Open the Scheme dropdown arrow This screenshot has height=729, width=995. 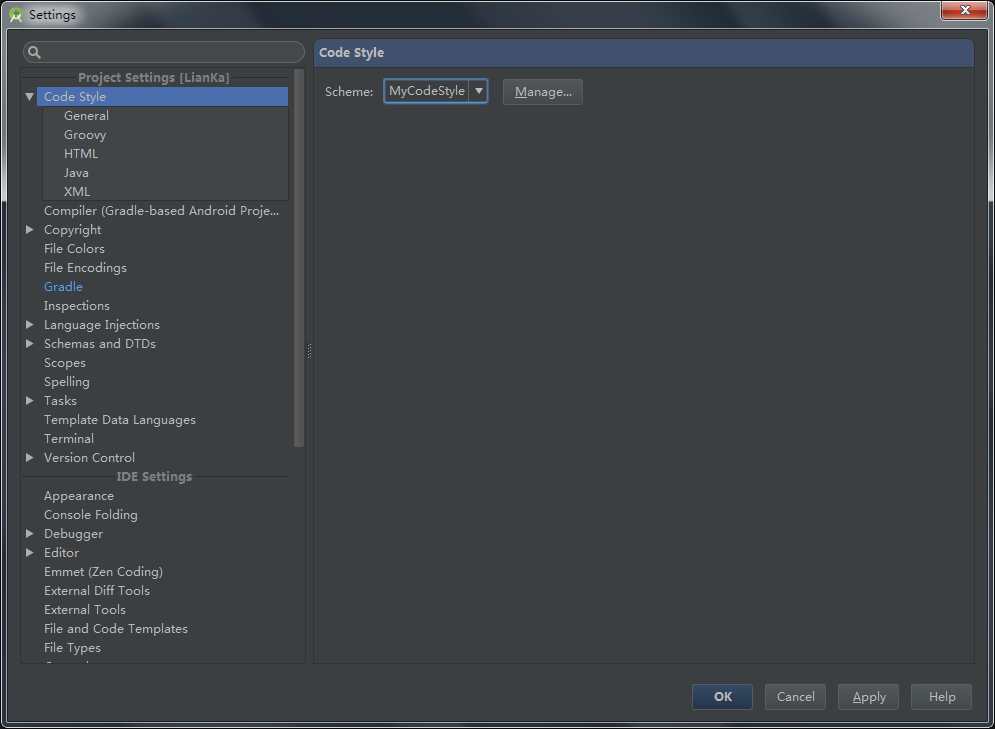(x=479, y=92)
